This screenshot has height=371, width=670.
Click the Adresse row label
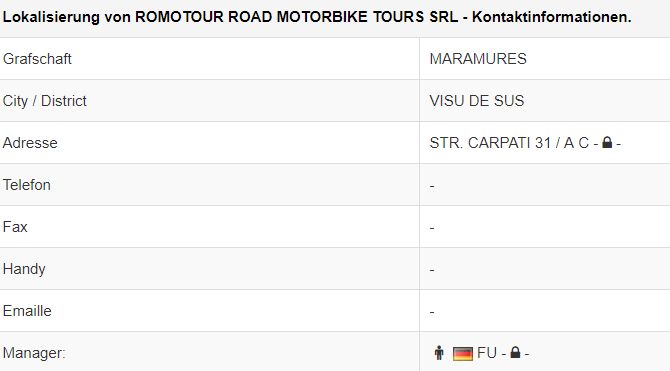point(30,143)
